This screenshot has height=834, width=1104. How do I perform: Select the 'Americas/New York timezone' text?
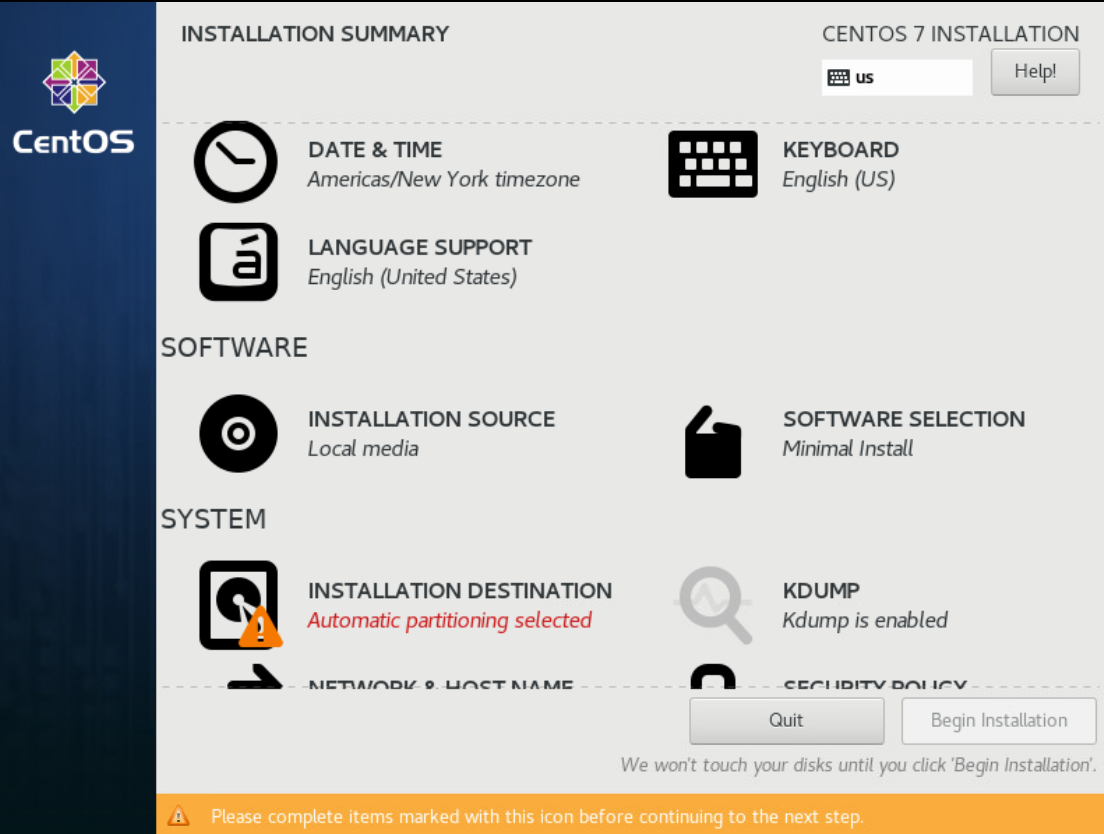point(444,179)
